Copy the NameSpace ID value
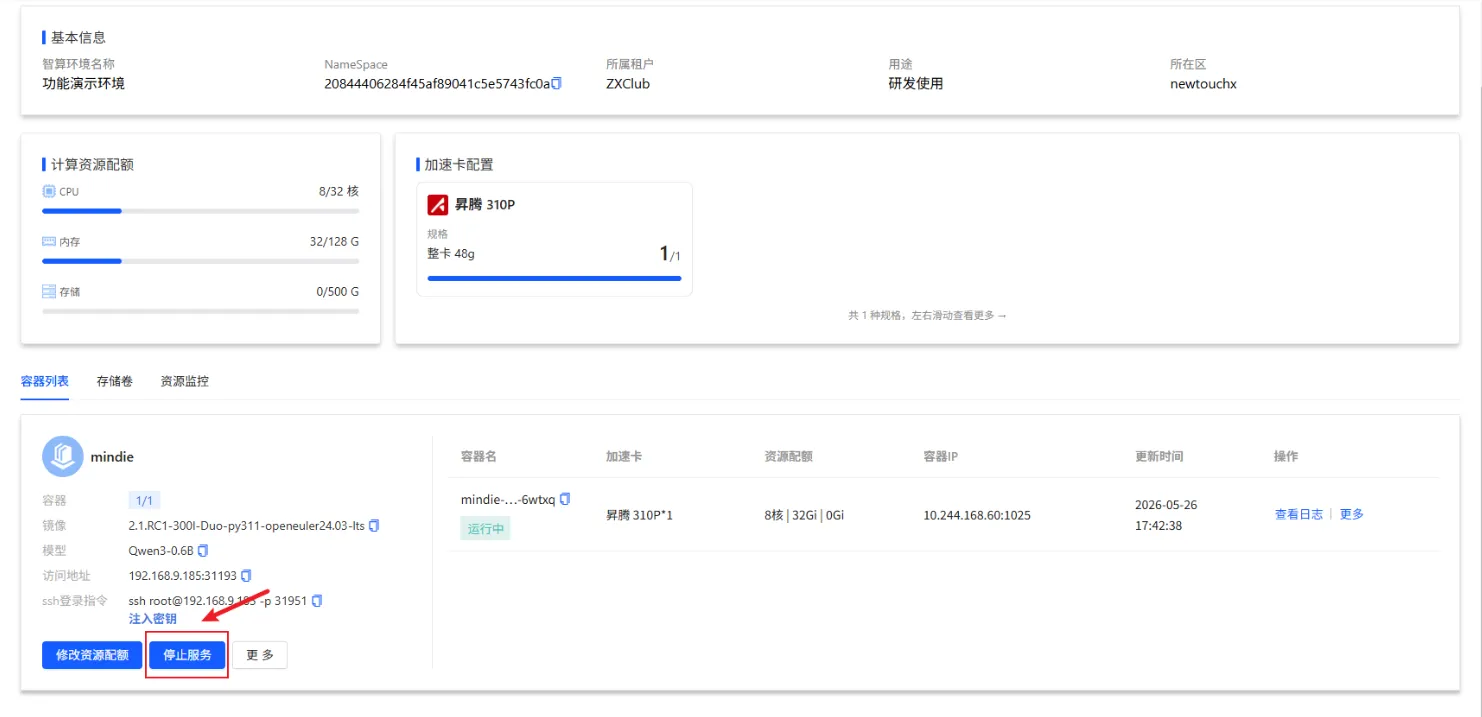 [557, 84]
